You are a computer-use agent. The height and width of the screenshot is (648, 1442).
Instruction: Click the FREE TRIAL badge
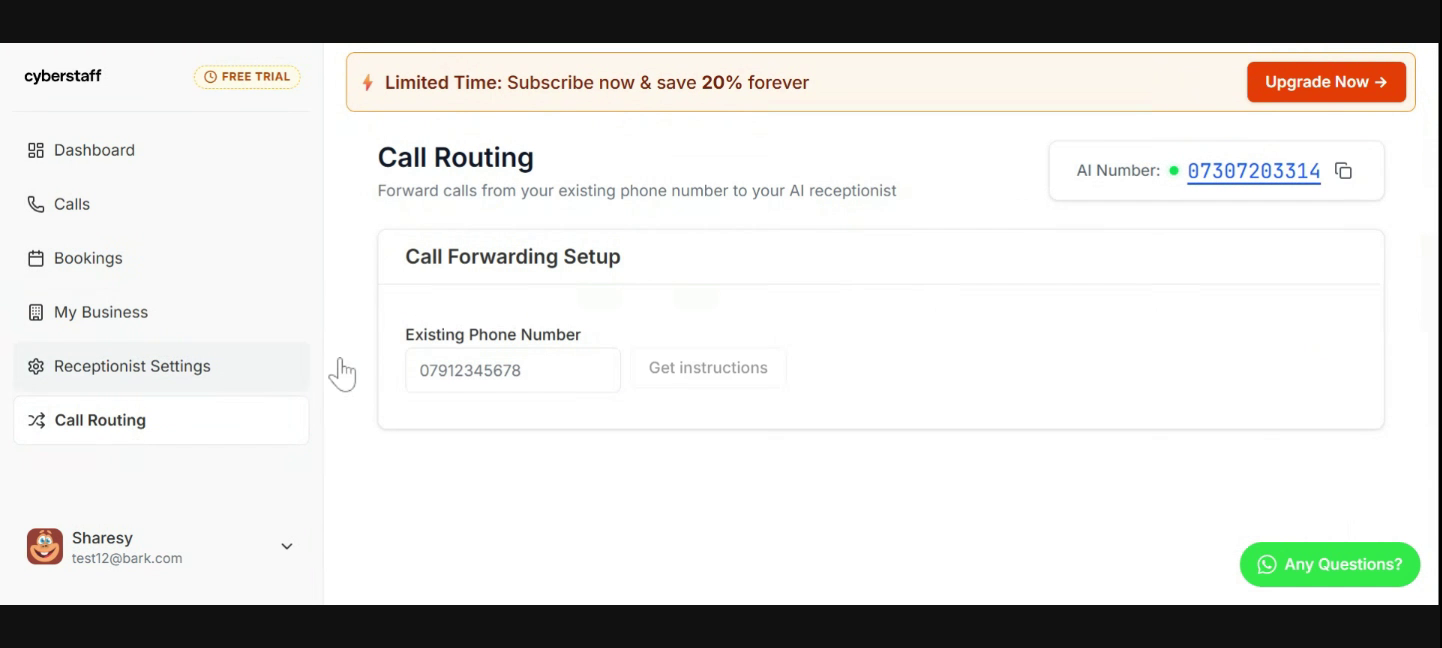(247, 77)
